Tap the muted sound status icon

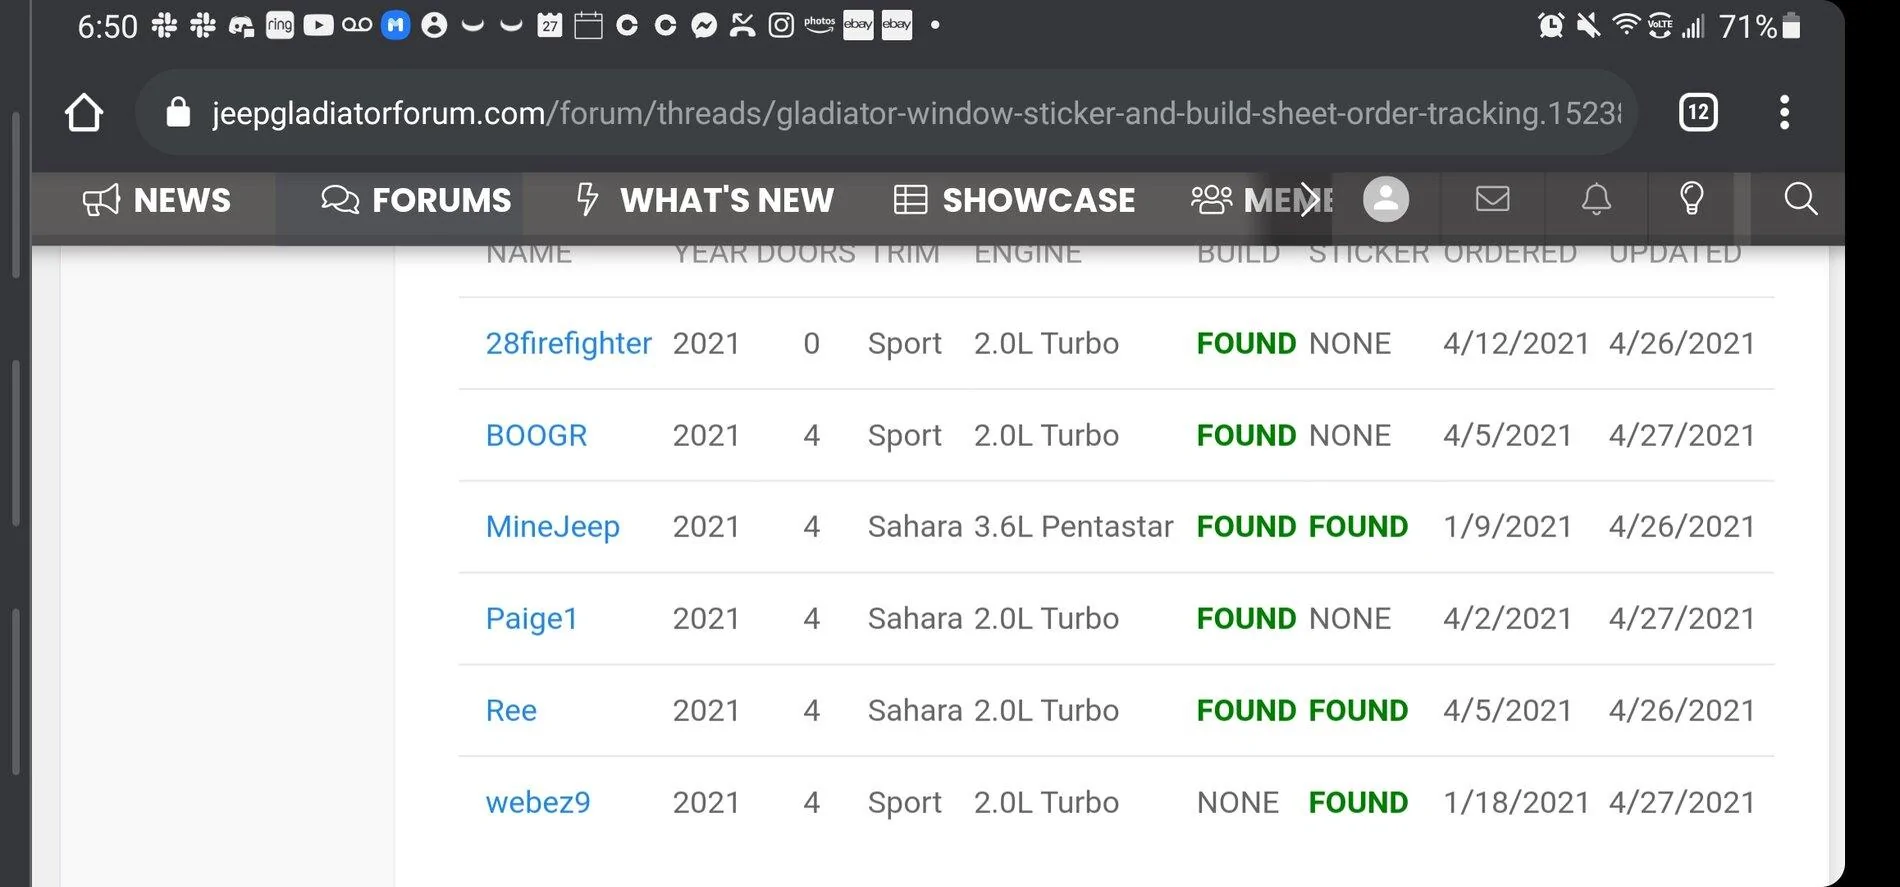coord(1588,25)
